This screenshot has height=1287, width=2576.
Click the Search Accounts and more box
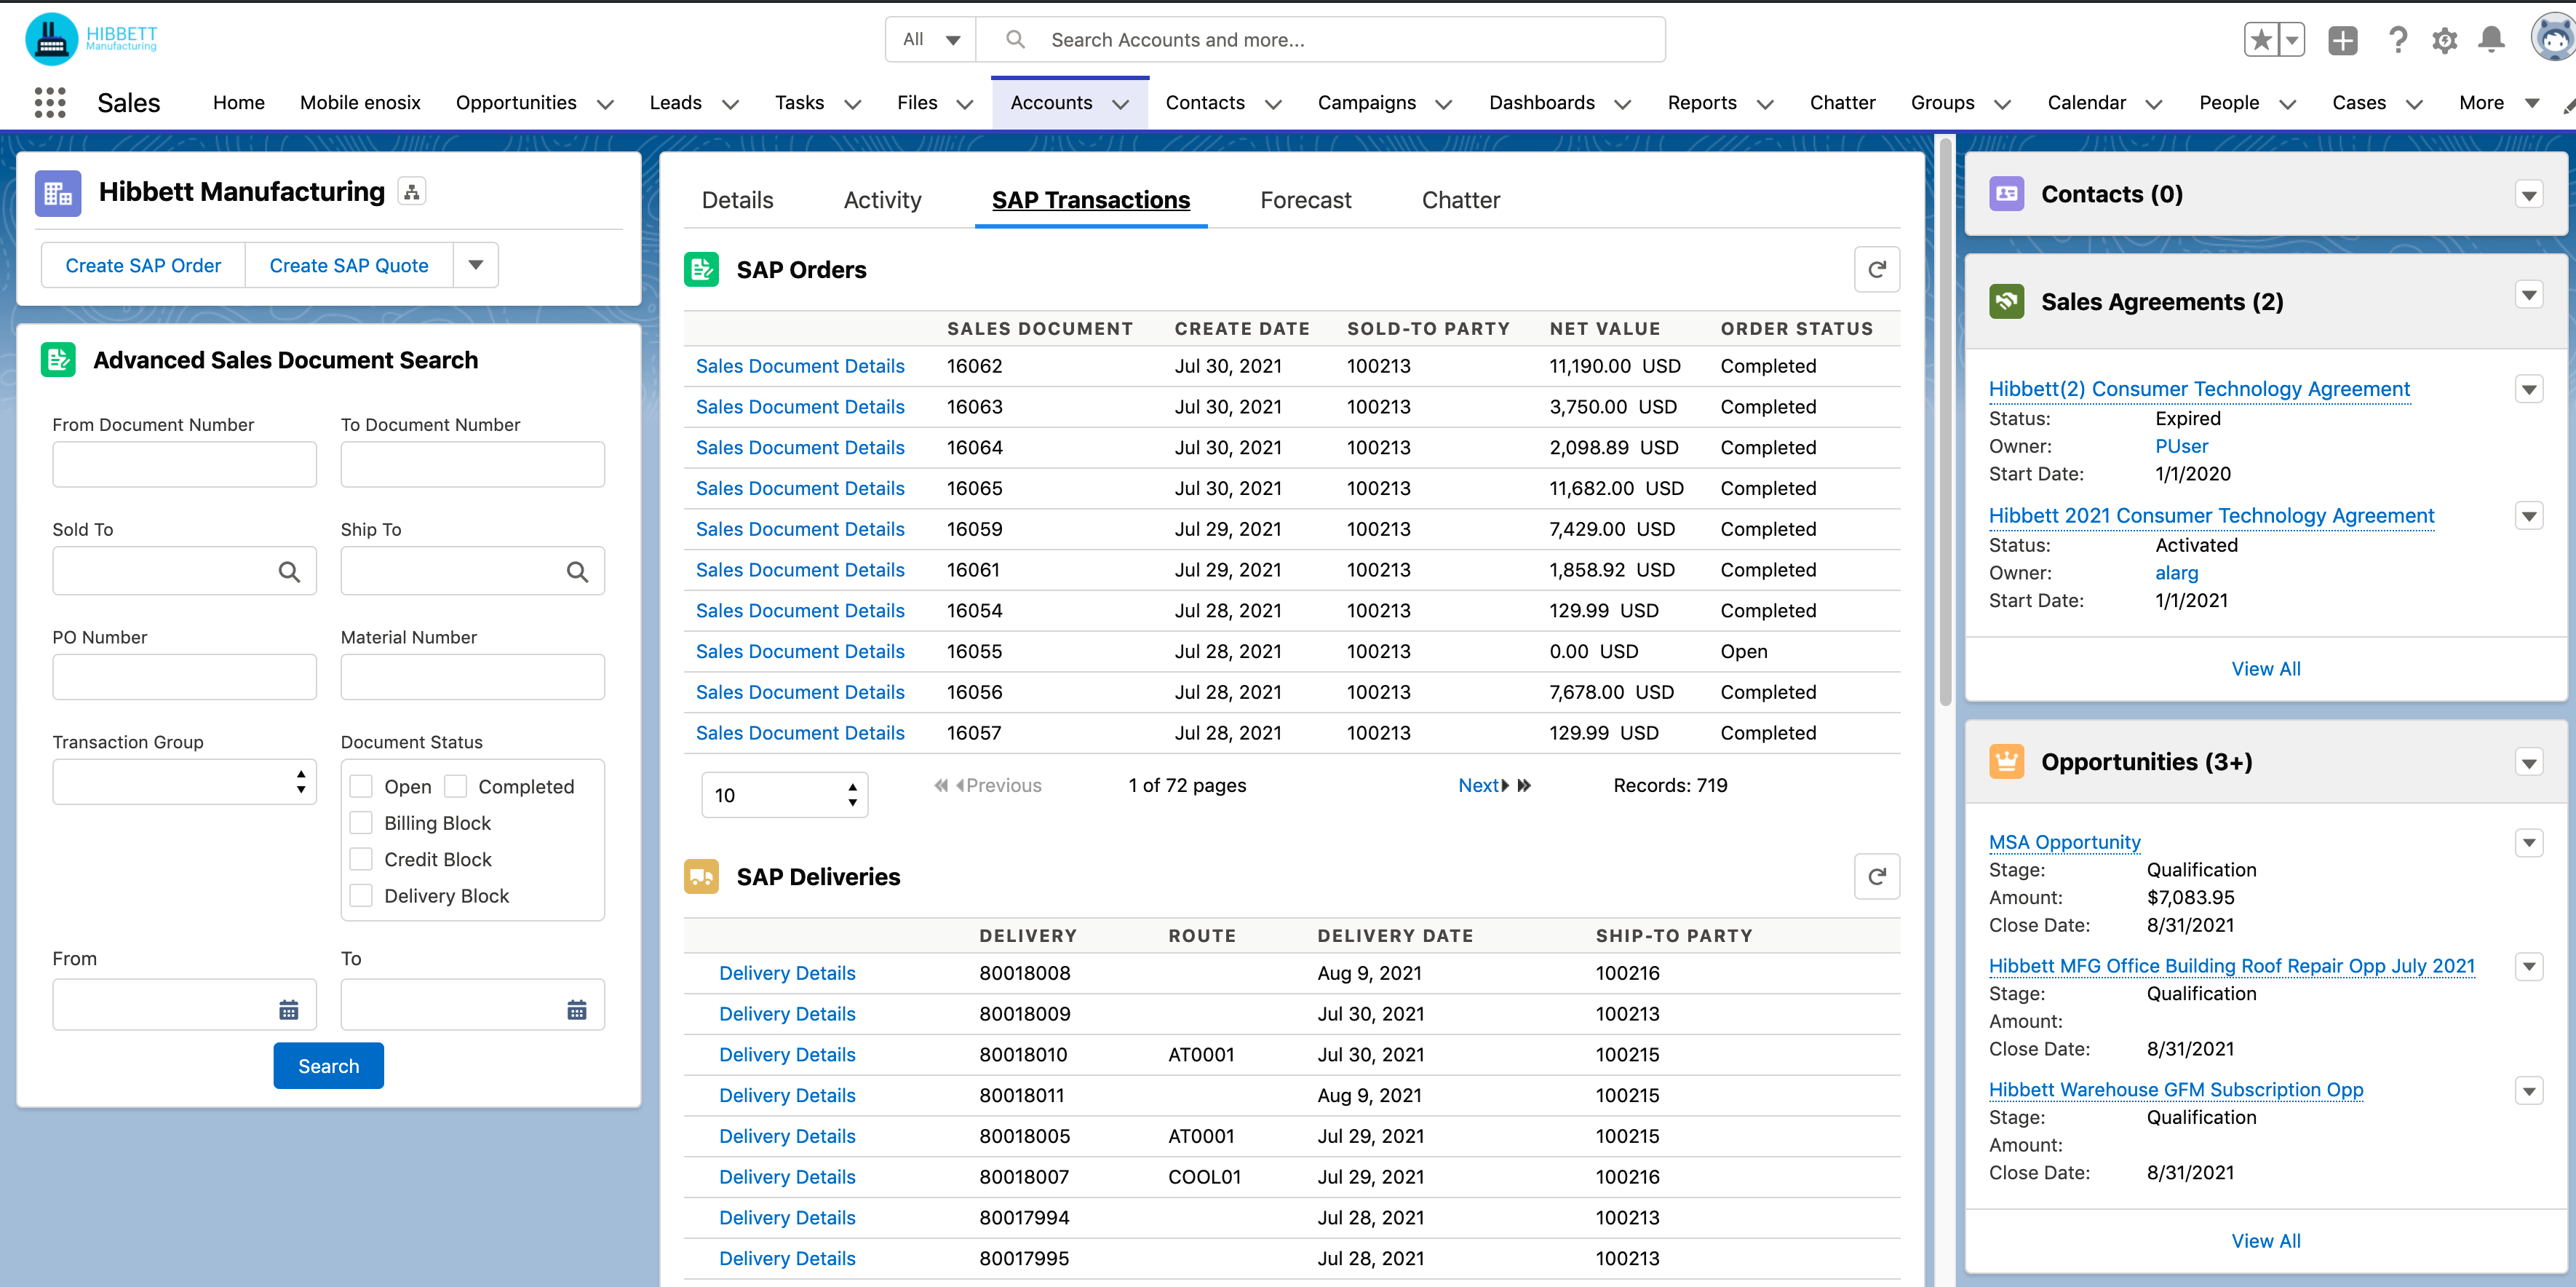click(x=1320, y=39)
